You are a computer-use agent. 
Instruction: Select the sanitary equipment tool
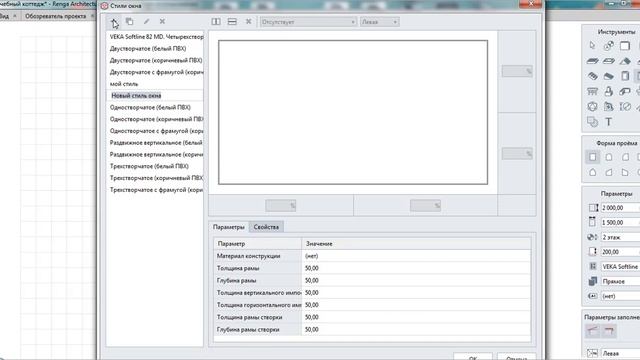(609, 91)
